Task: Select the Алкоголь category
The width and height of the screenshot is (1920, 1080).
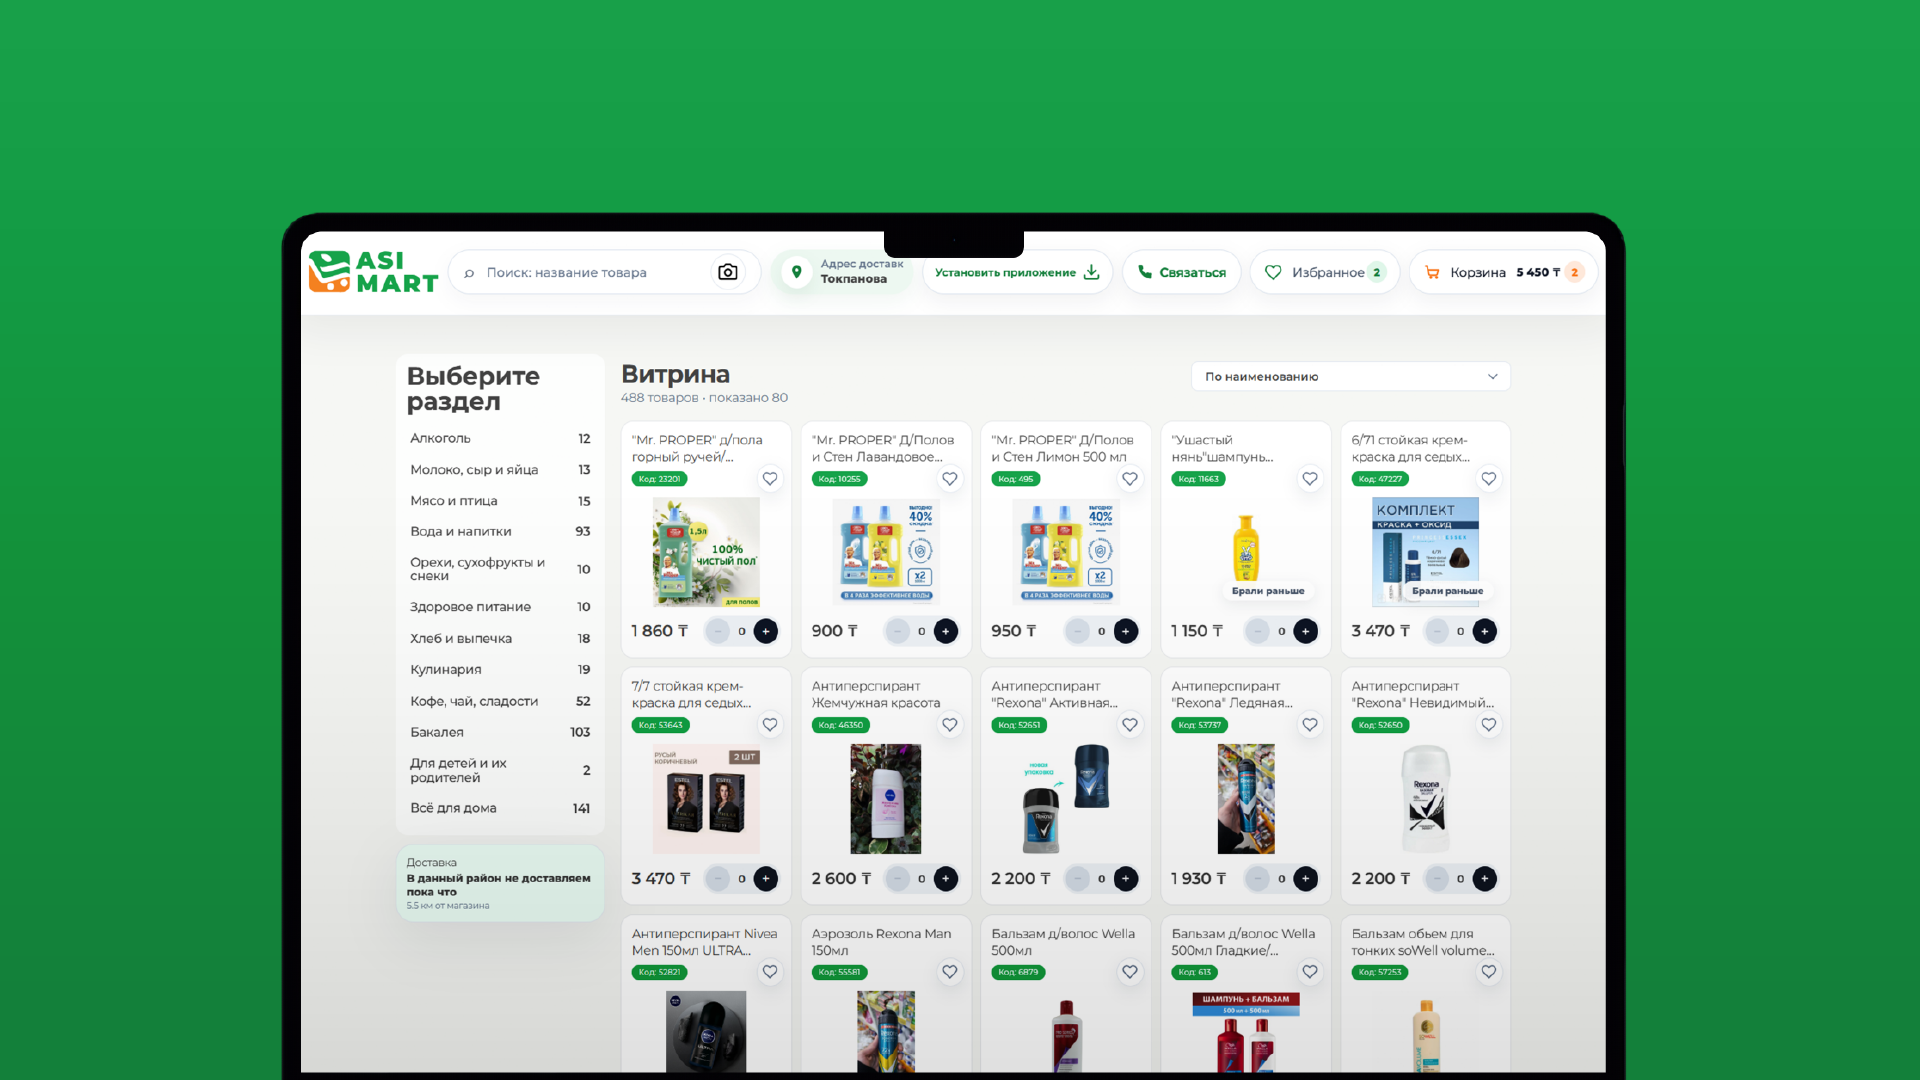Action: pyautogui.click(x=500, y=439)
